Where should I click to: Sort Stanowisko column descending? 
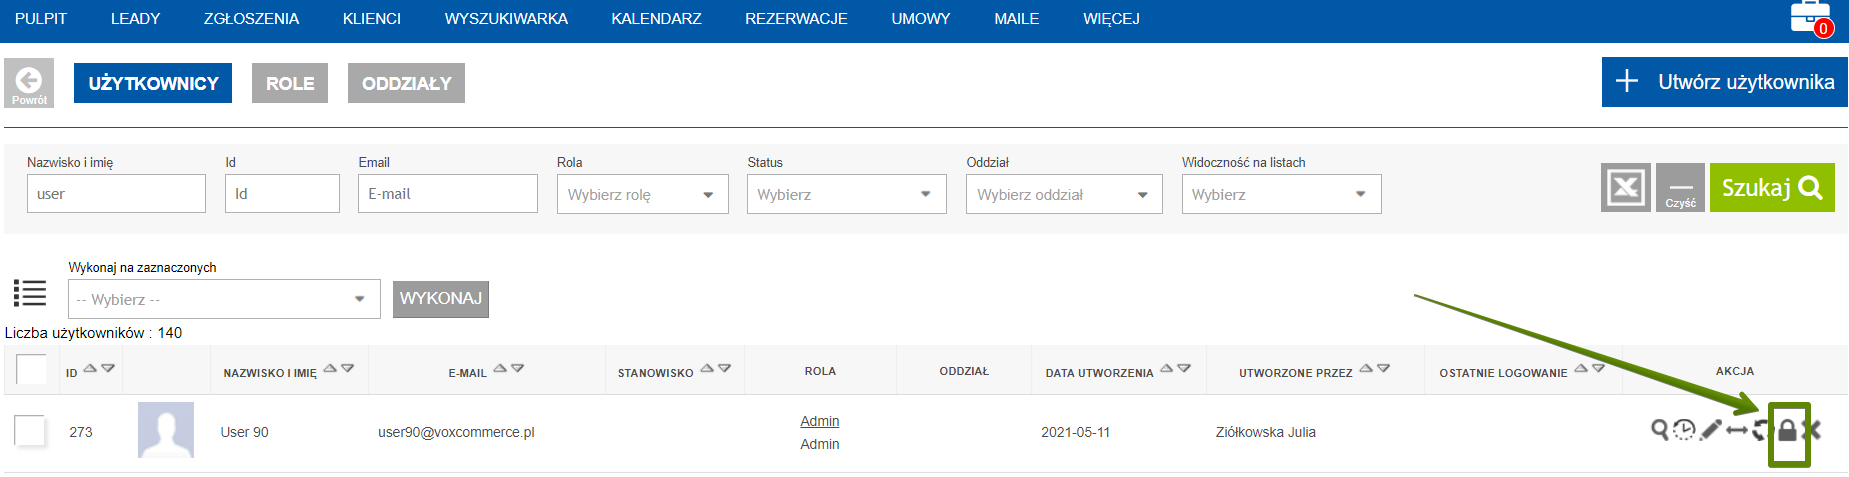(724, 369)
